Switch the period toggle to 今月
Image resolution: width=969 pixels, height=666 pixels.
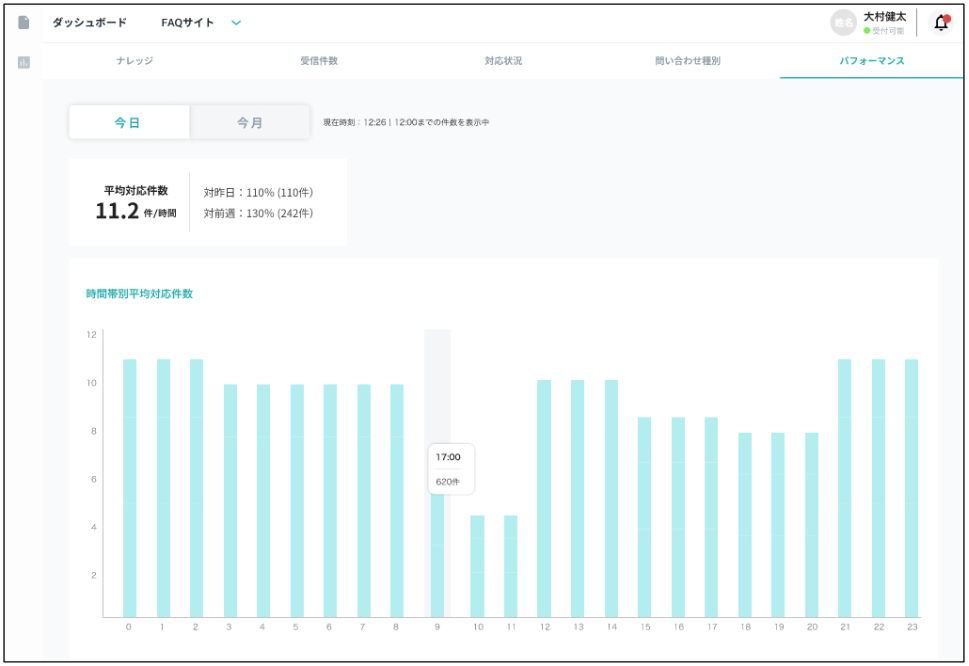point(250,122)
